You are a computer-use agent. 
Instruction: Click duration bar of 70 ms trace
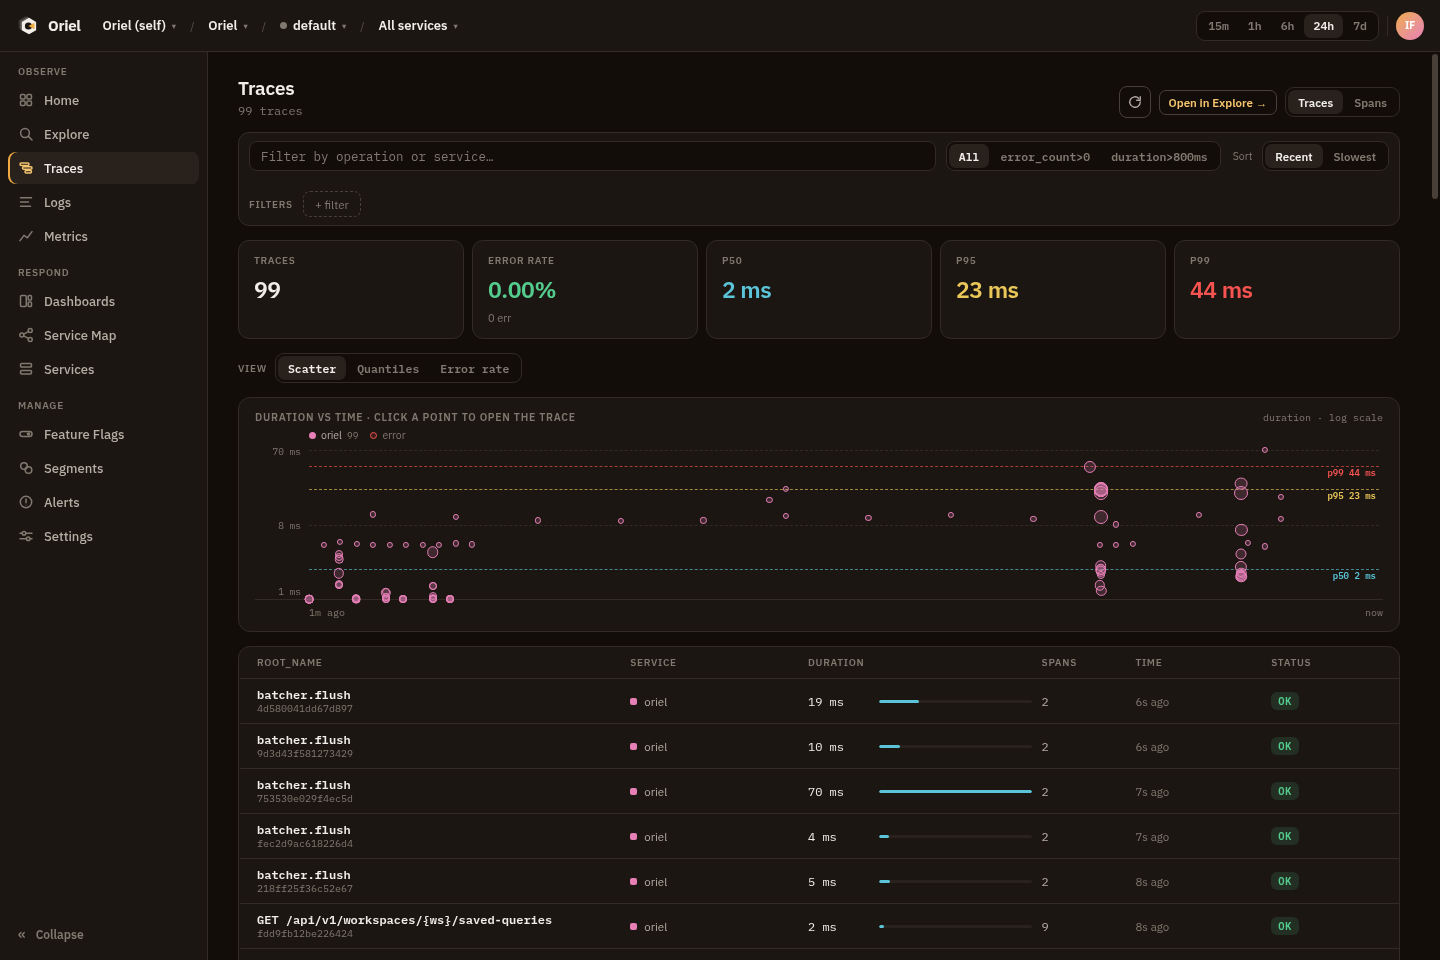click(x=955, y=791)
